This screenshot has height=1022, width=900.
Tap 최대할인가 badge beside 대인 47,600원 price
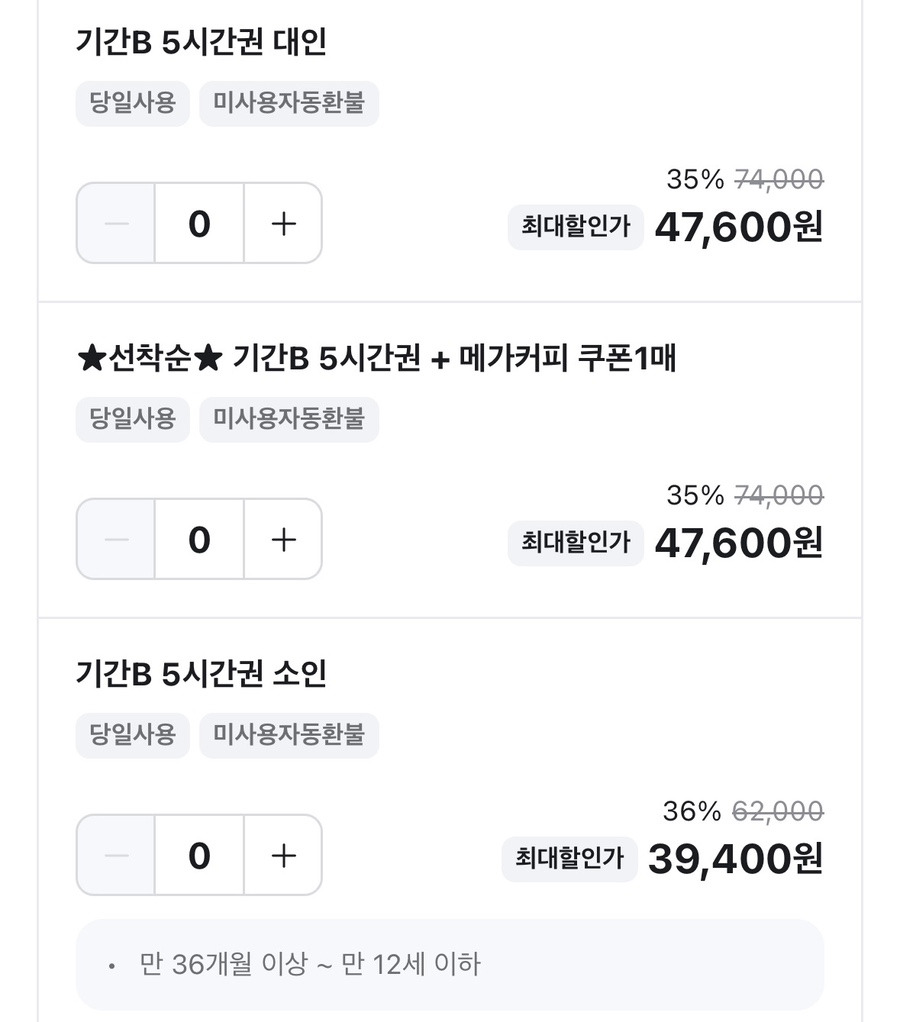coord(575,227)
